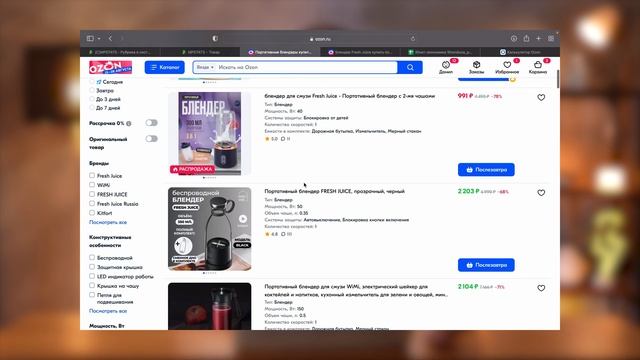Click the Искать на Ozon search field

[306, 67]
